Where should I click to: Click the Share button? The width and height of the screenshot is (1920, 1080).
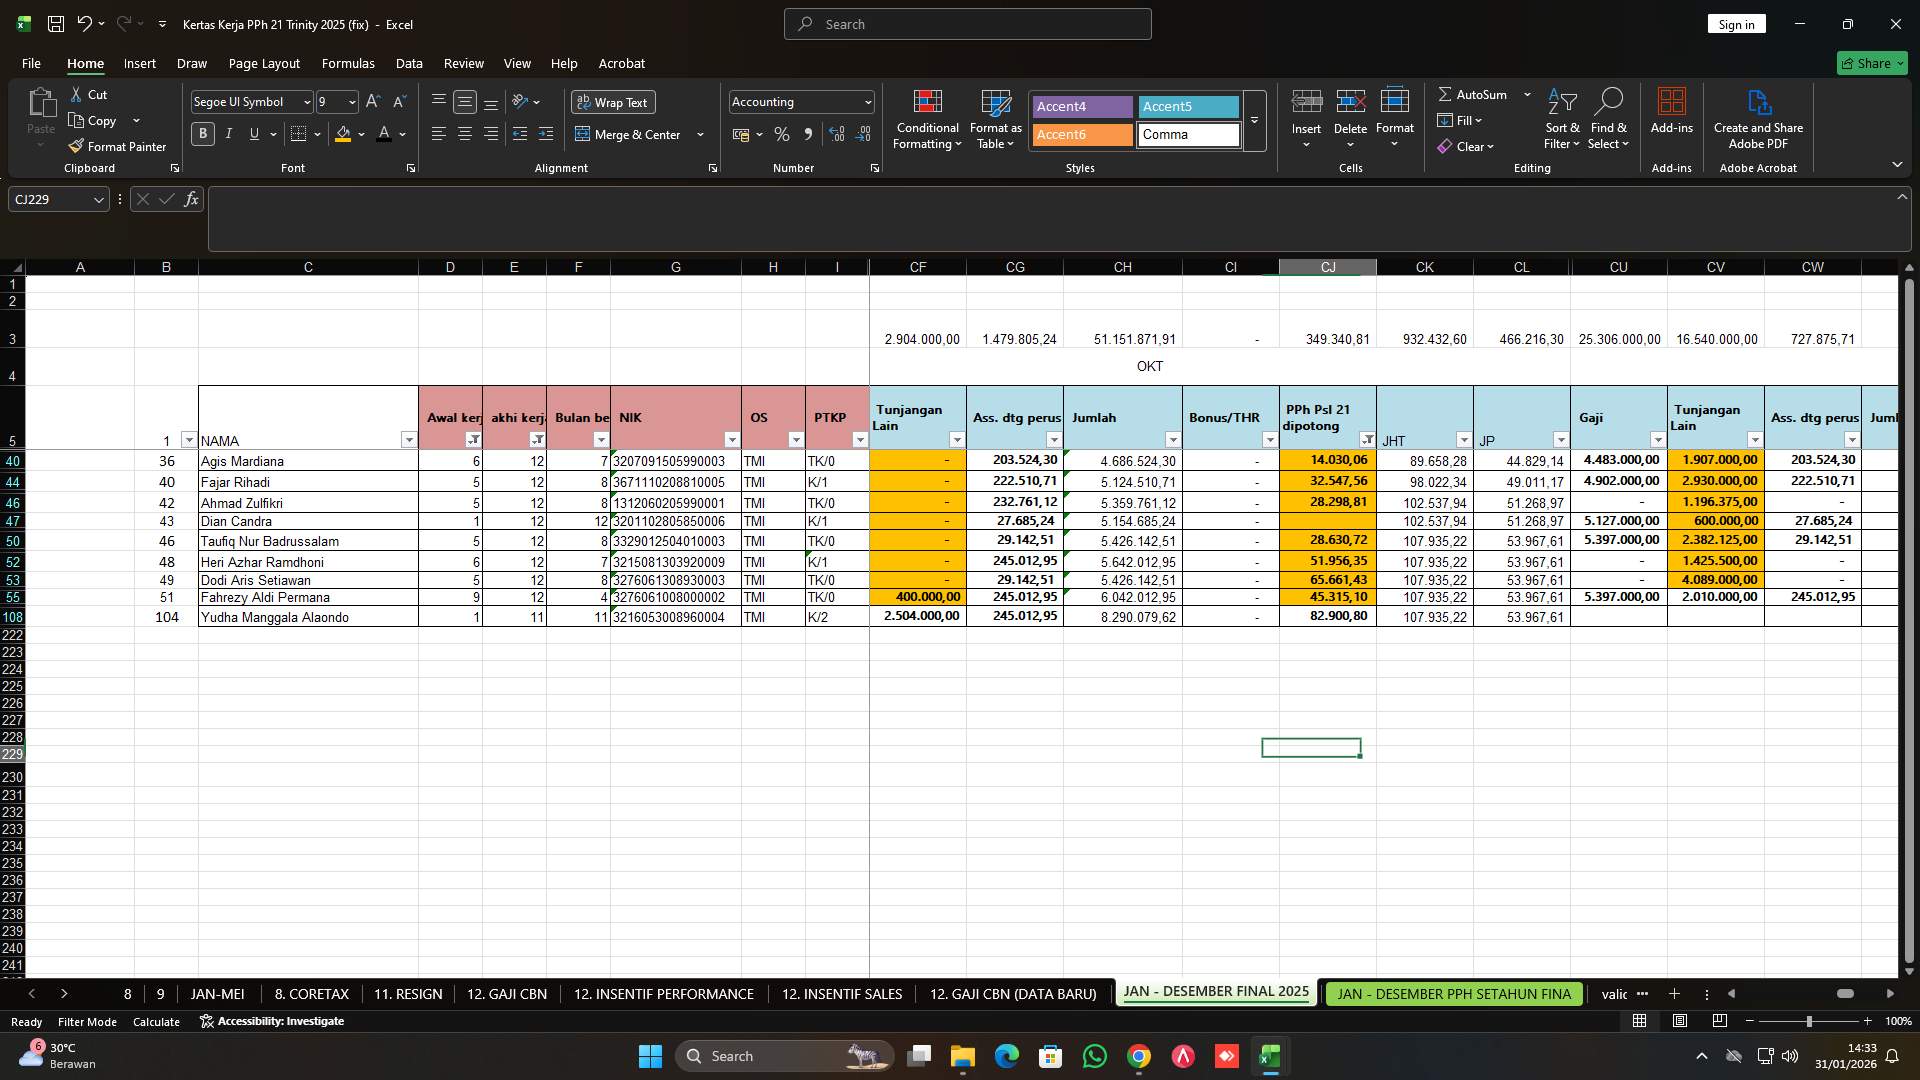pyautogui.click(x=1871, y=63)
